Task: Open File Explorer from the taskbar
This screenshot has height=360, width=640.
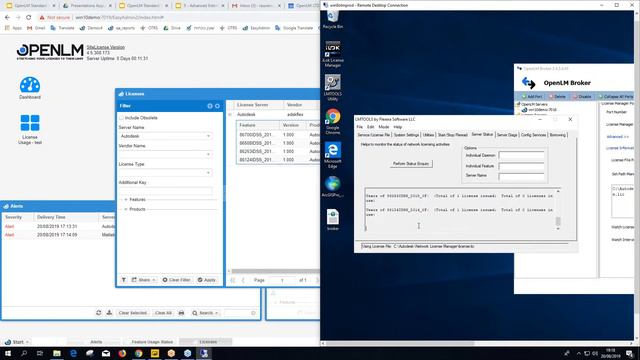Action: [x=57, y=353]
